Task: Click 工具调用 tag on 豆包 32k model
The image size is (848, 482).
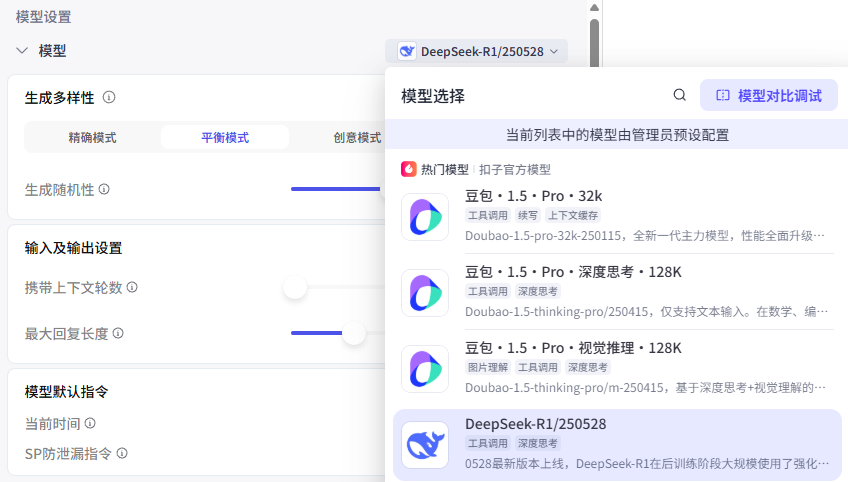Action: click(x=488, y=215)
